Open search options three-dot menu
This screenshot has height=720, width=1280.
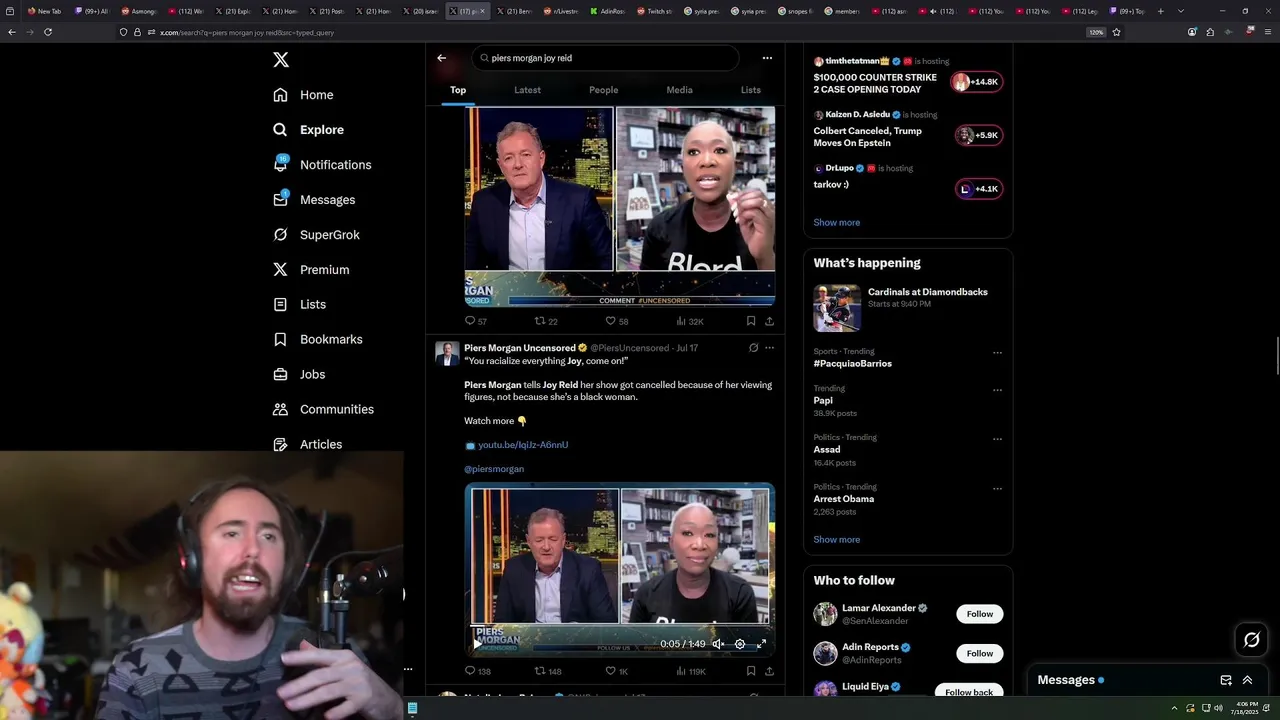click(767, 58)
